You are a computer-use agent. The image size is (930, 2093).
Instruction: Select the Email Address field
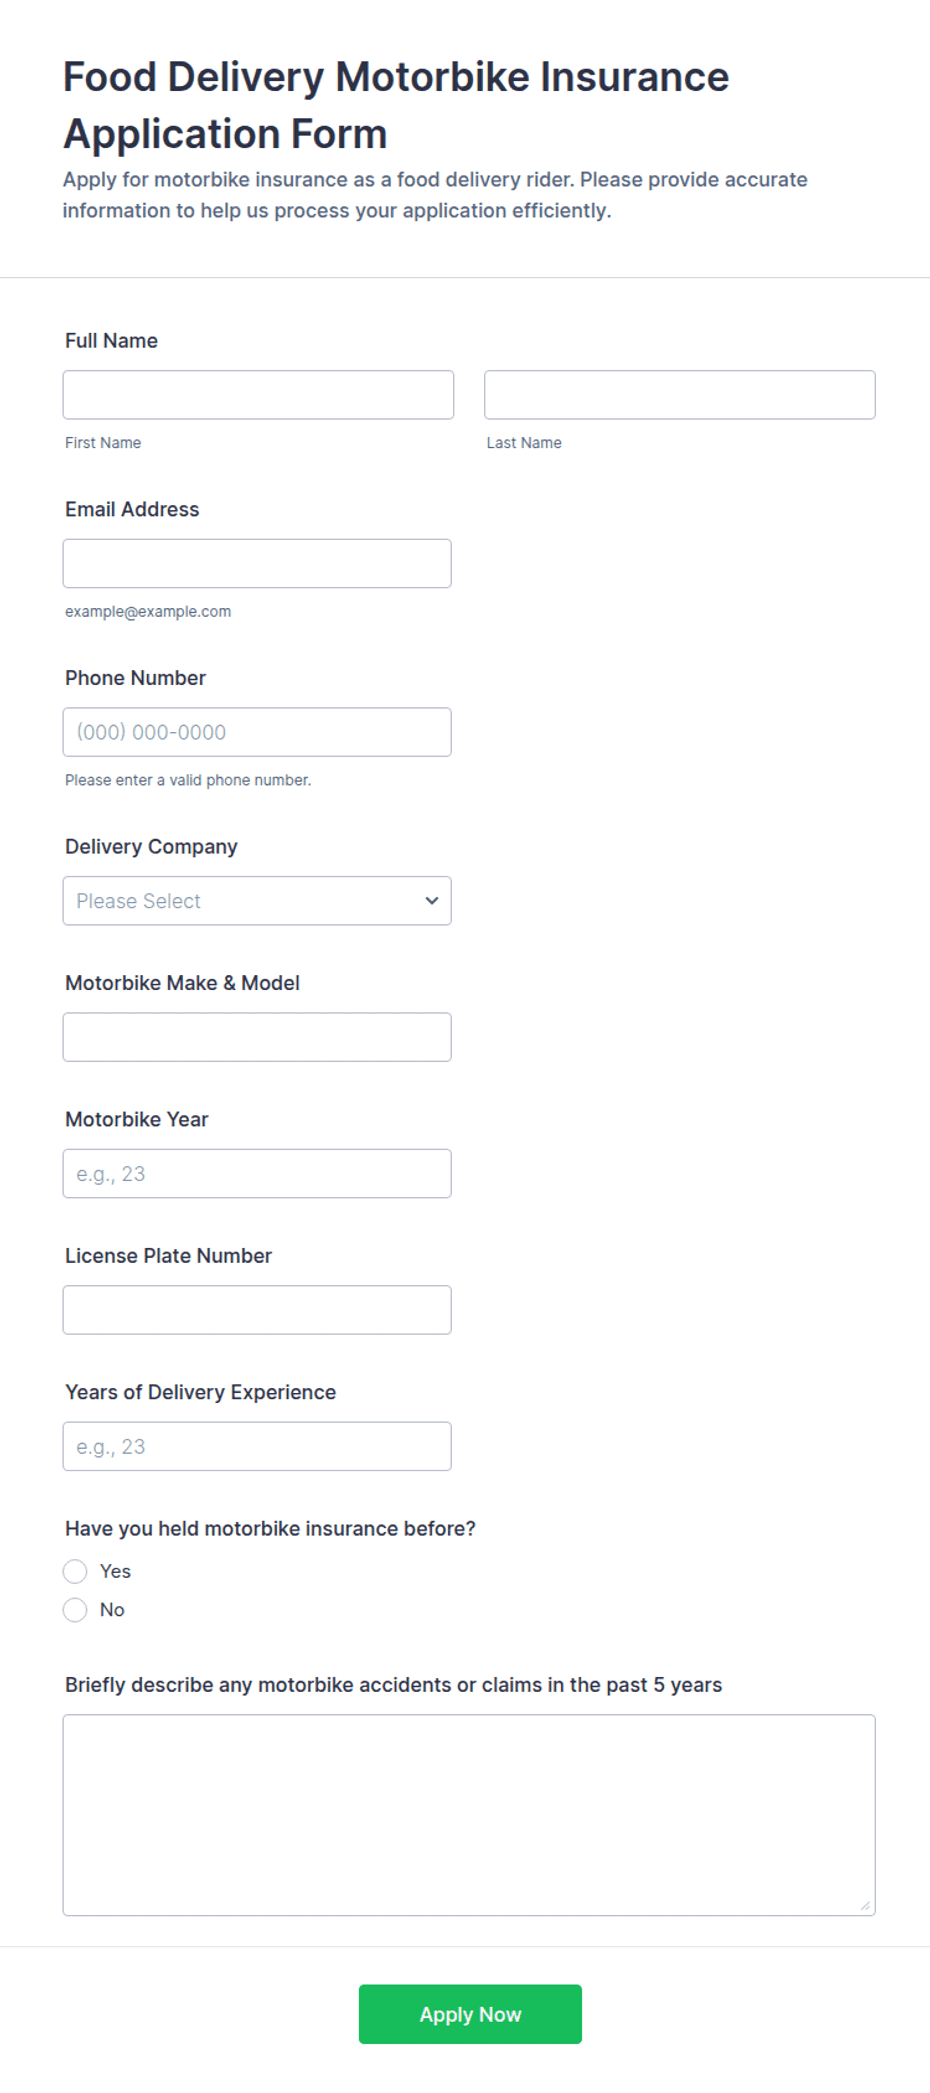257,564
